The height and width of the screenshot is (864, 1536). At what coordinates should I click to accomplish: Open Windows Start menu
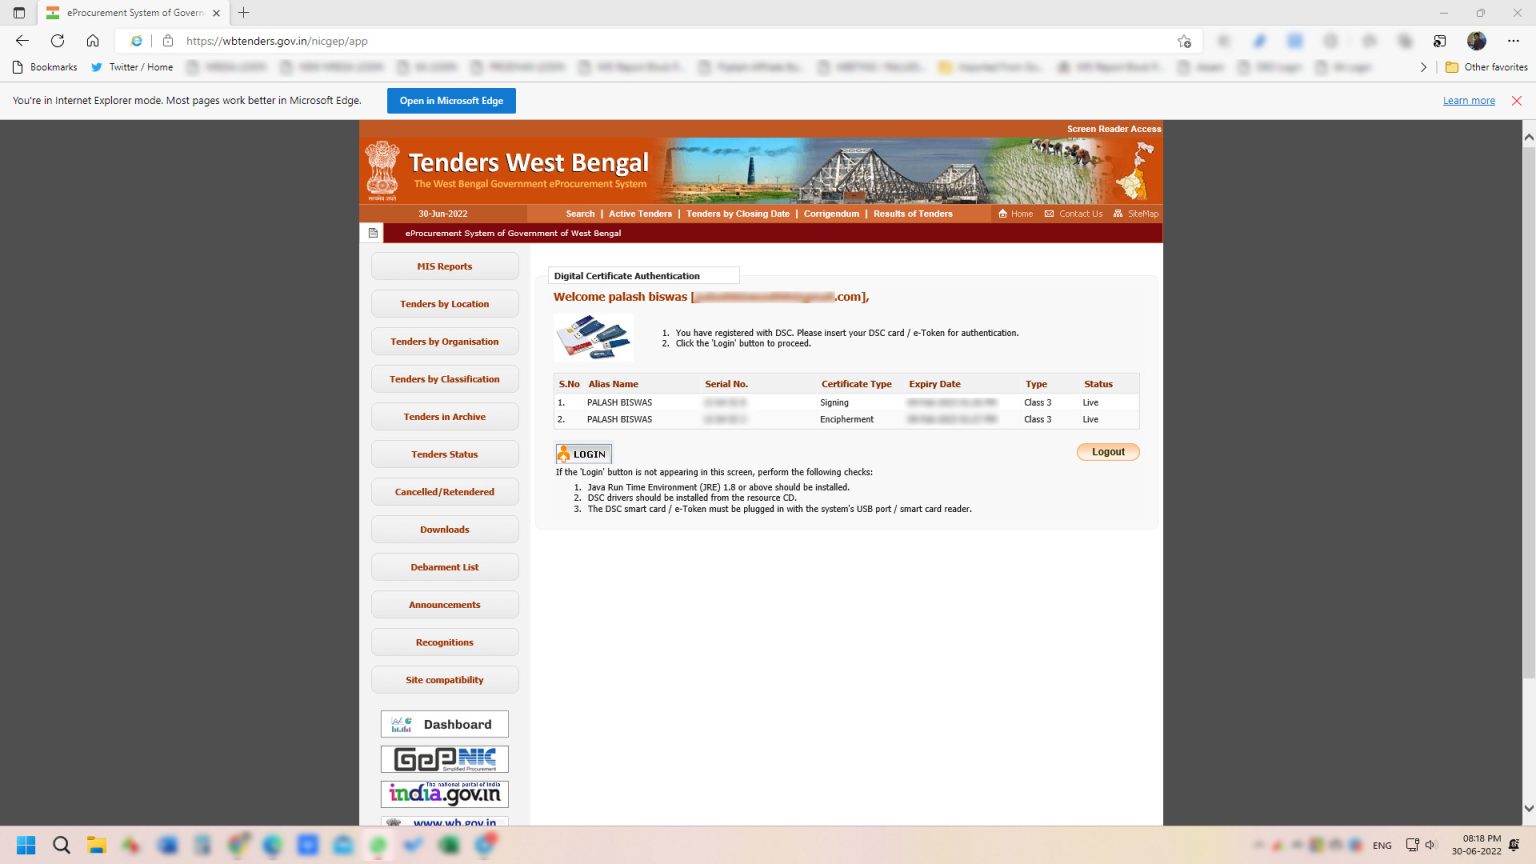[26, 845]
